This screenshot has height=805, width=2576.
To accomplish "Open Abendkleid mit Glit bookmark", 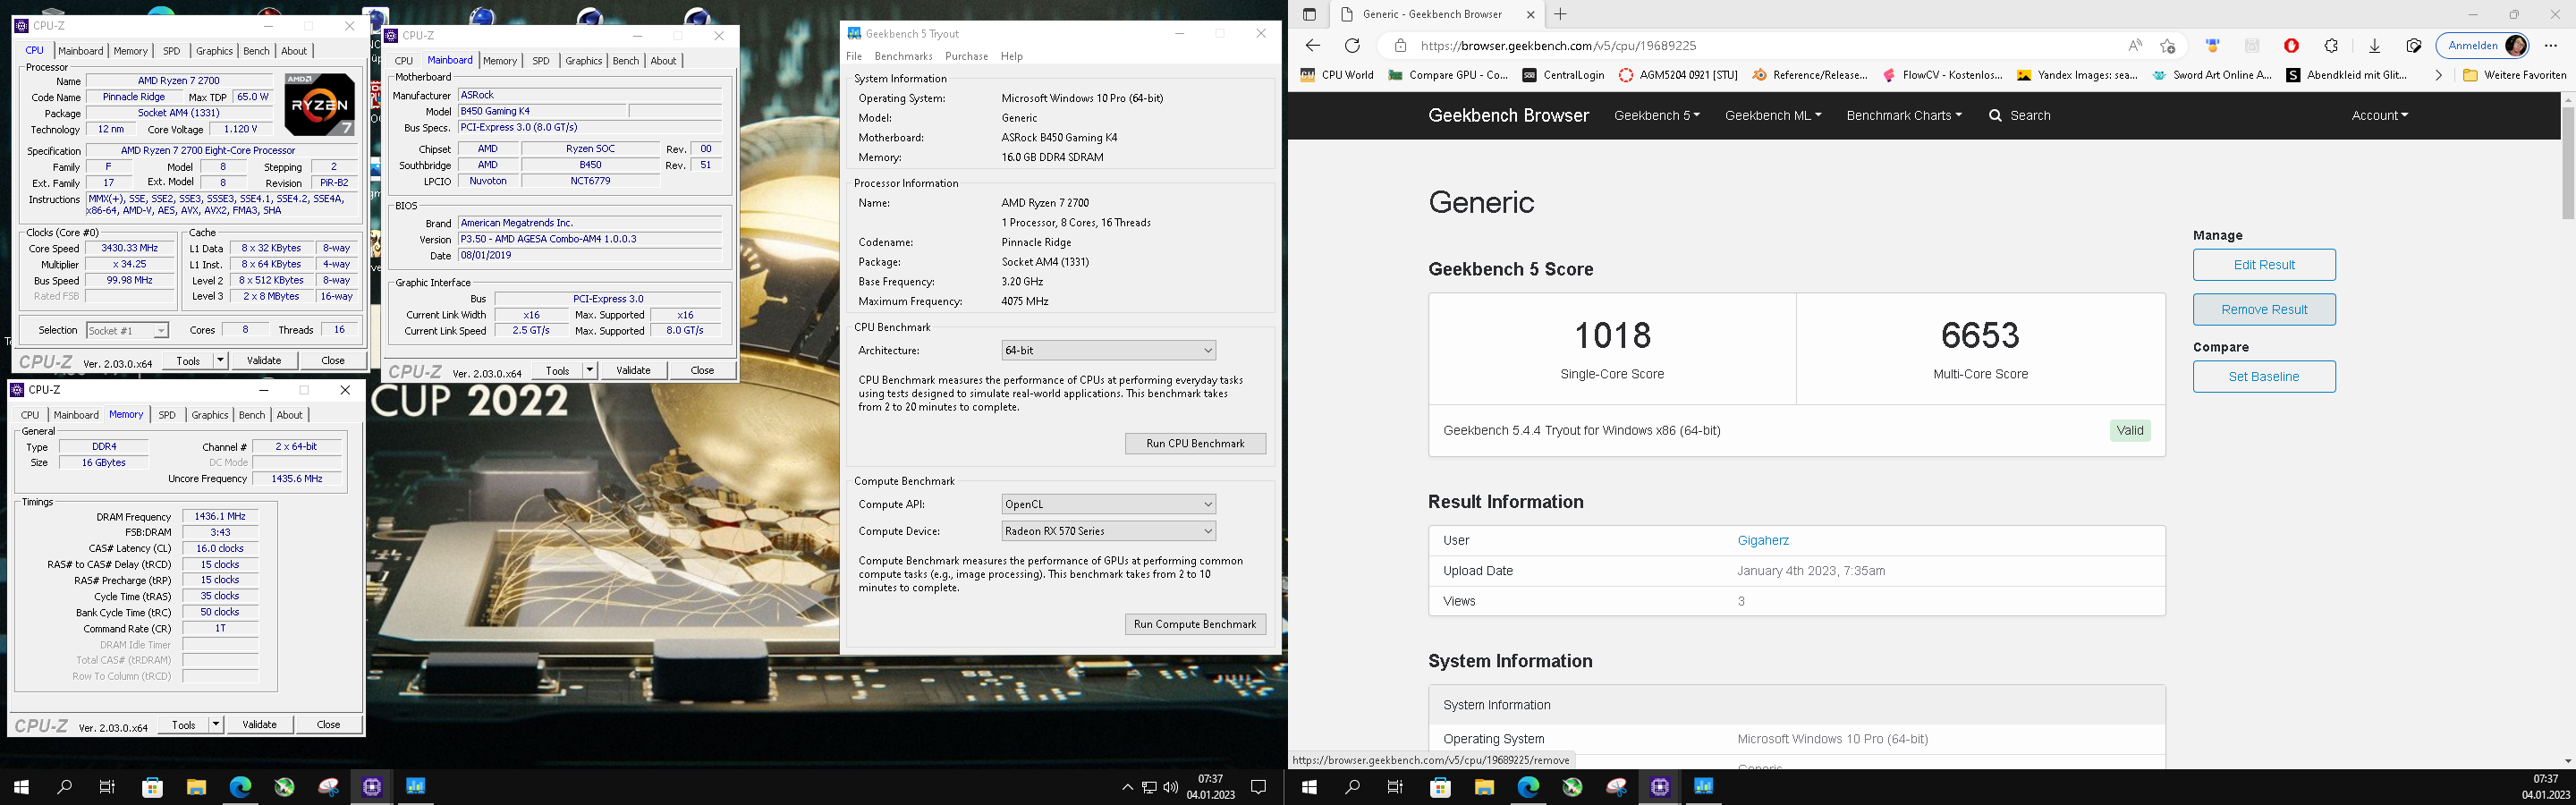I will click(x=2347, y=75).
